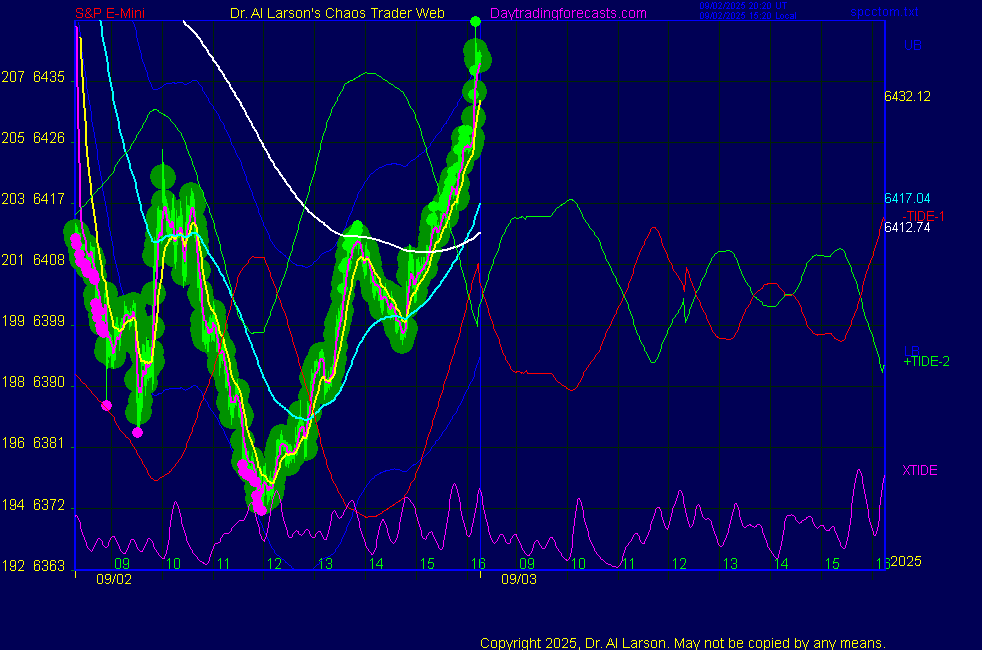This screenshot has height=650, width=982.
Task: Select the white 6412.74 price value
Action: 907,227
